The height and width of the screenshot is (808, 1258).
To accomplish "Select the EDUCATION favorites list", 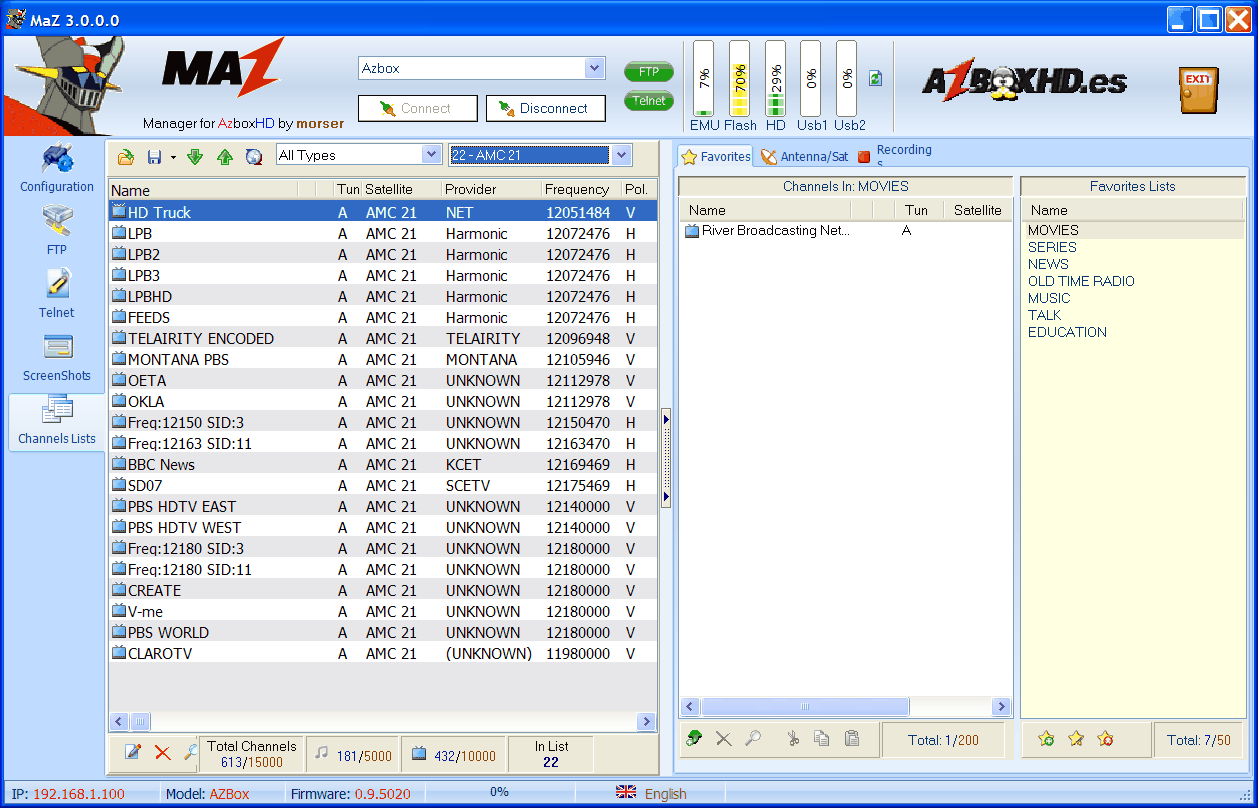I will click(x=1135, y=332).
